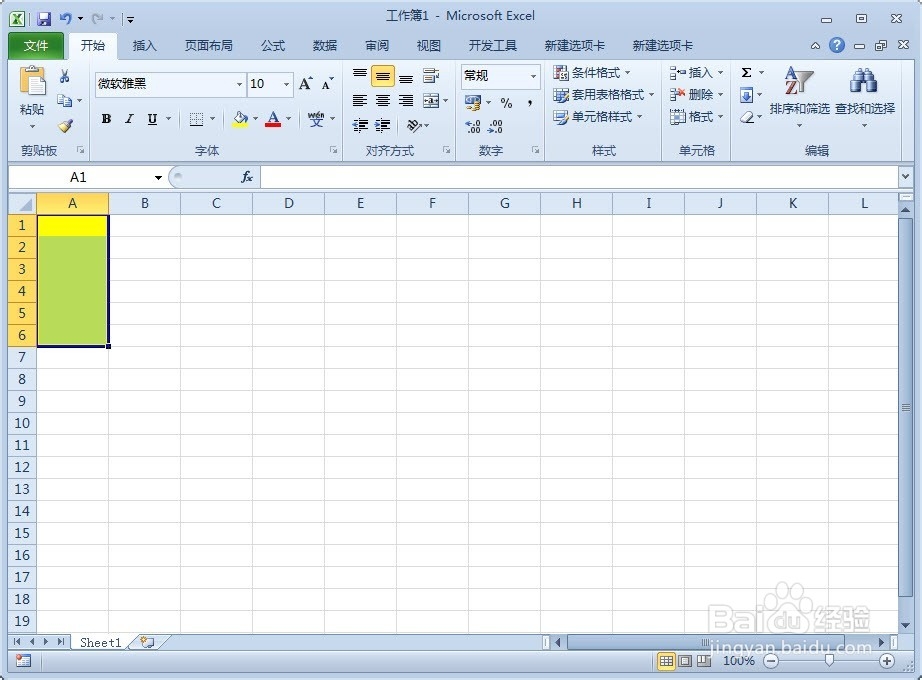Click the Paste clipboard icon
This screenshot has width=922, height=680.
pos(32,81)
